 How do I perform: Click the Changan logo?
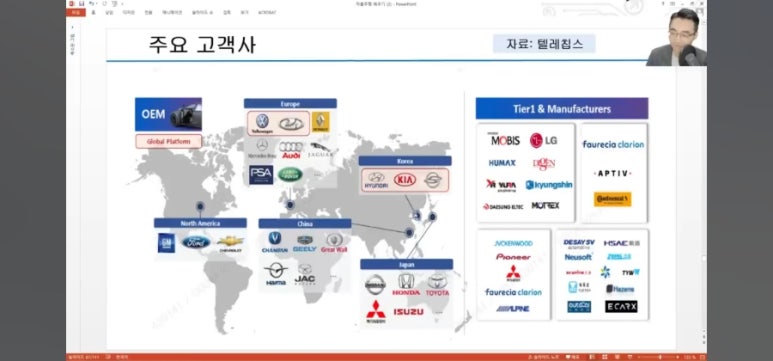(275, 243)
